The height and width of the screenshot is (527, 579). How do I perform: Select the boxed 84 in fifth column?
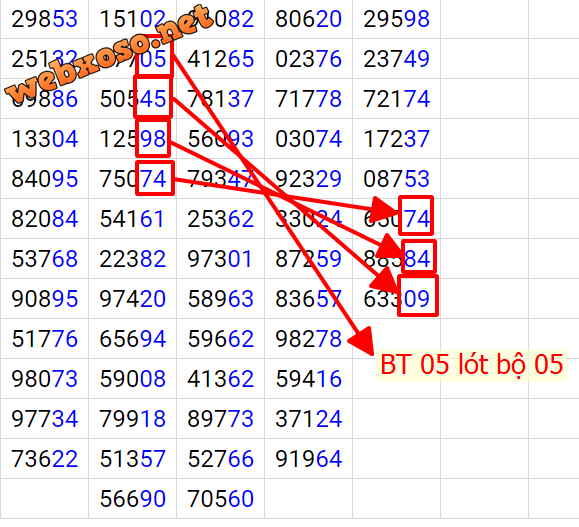tap(419, 256)
